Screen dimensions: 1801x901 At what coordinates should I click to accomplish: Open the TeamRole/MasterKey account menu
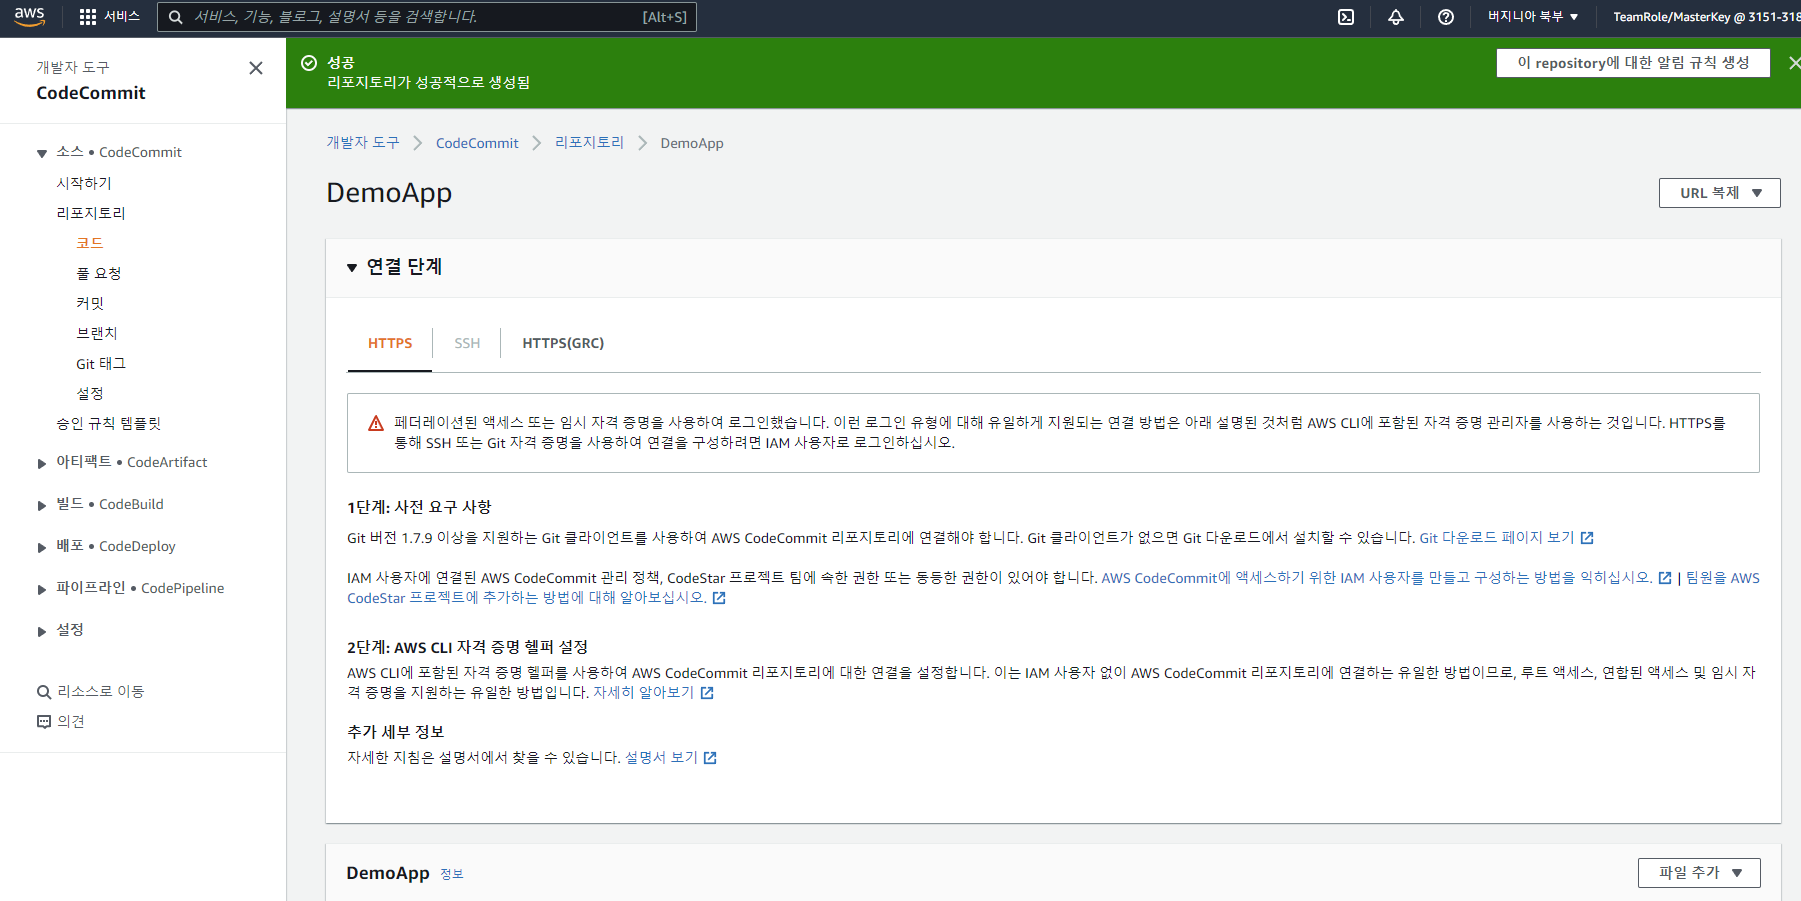coord(1706,17)
